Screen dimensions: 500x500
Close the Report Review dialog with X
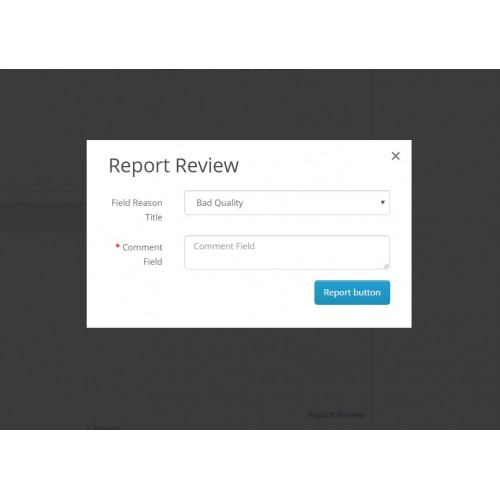[395, 156]
